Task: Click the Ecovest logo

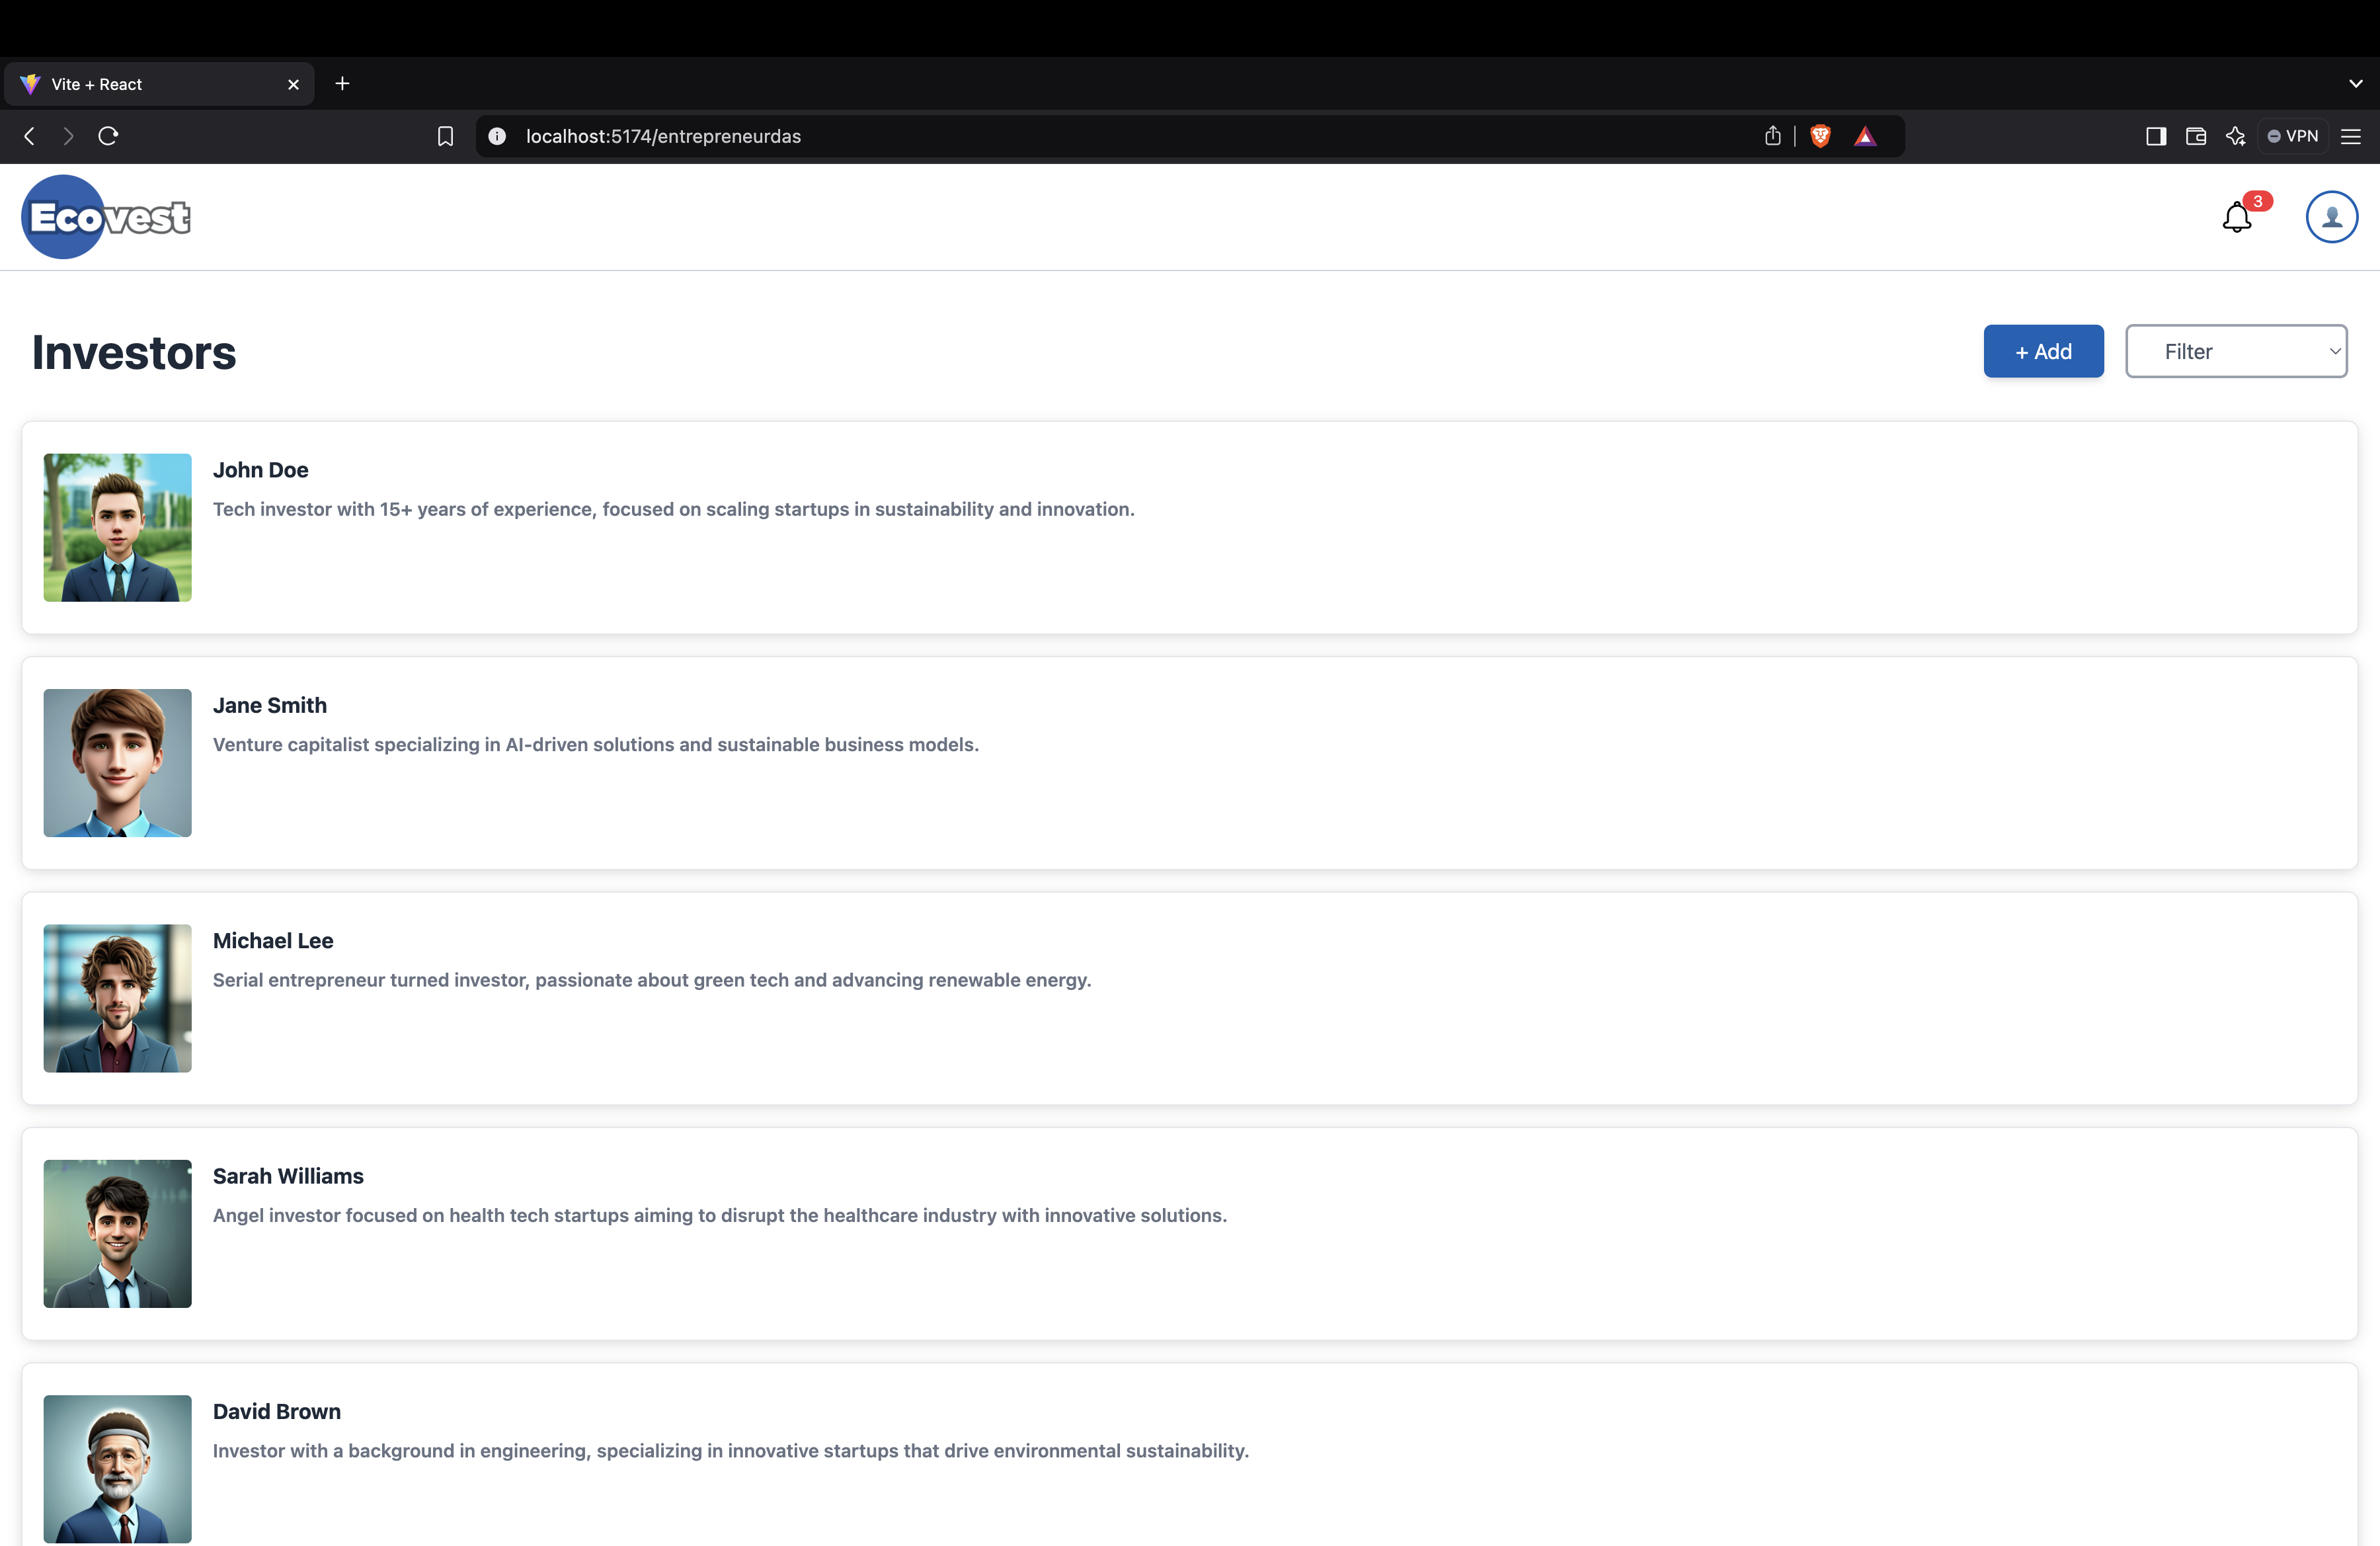Action: [x=106, y=217]
